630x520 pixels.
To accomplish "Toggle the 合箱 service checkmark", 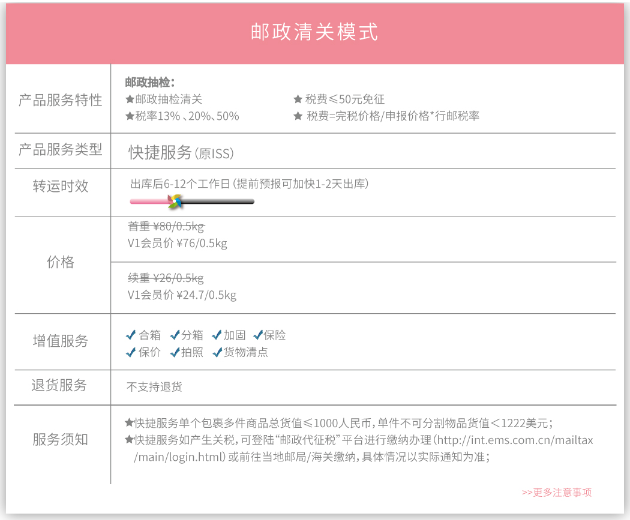I will coord(131,335).
